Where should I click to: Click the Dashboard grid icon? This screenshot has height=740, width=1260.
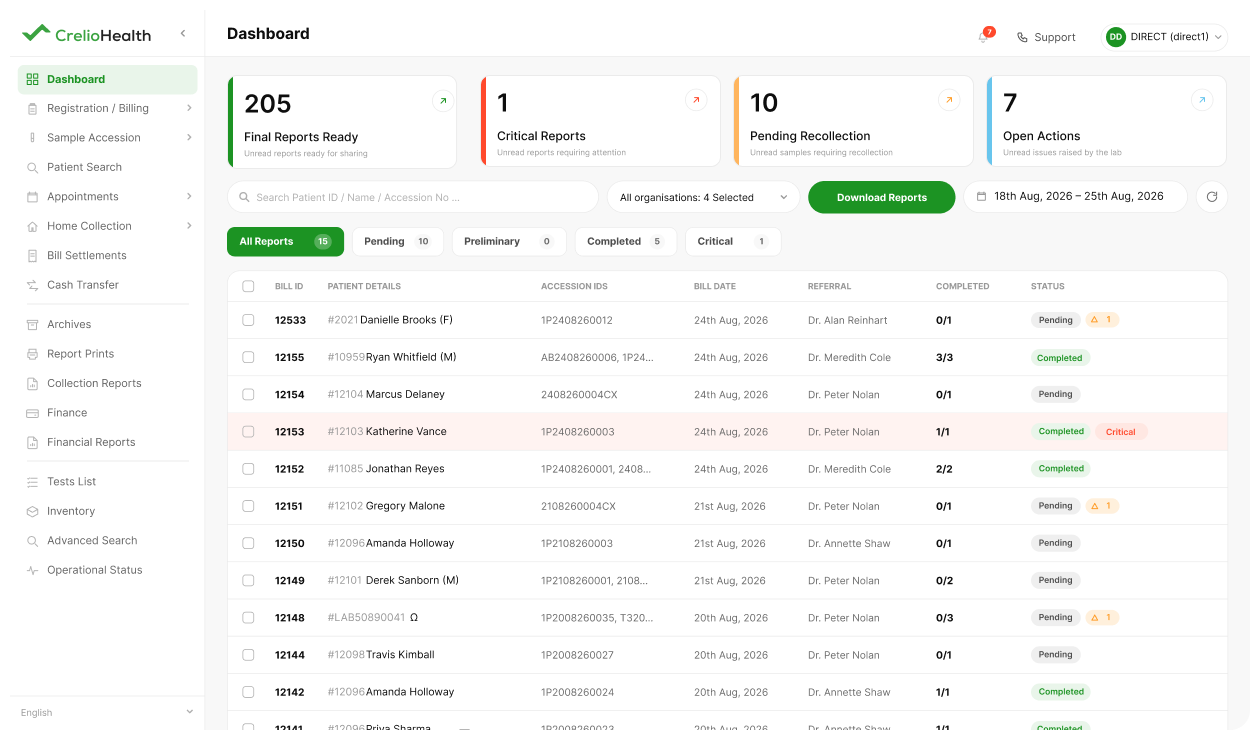point(33,80)
